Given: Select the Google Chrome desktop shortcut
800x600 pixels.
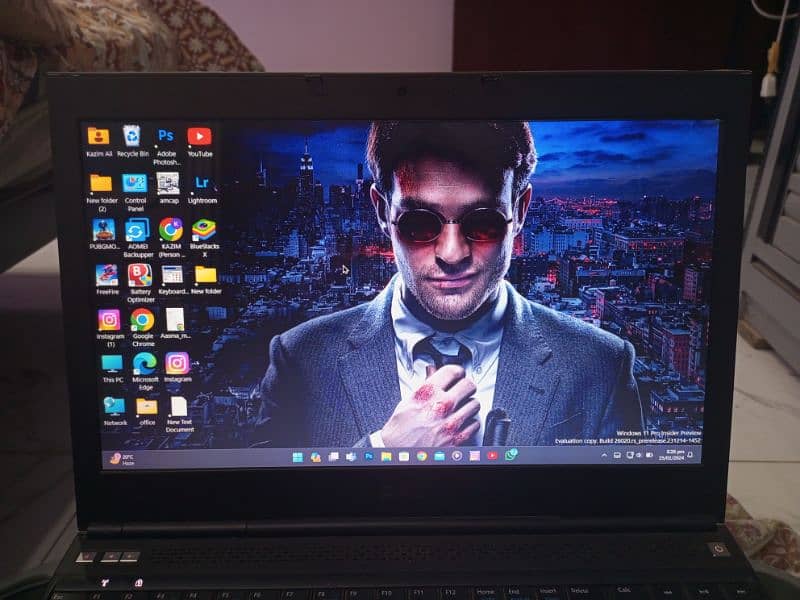Looking at the screenshot, I should click(x=143, y=320).
